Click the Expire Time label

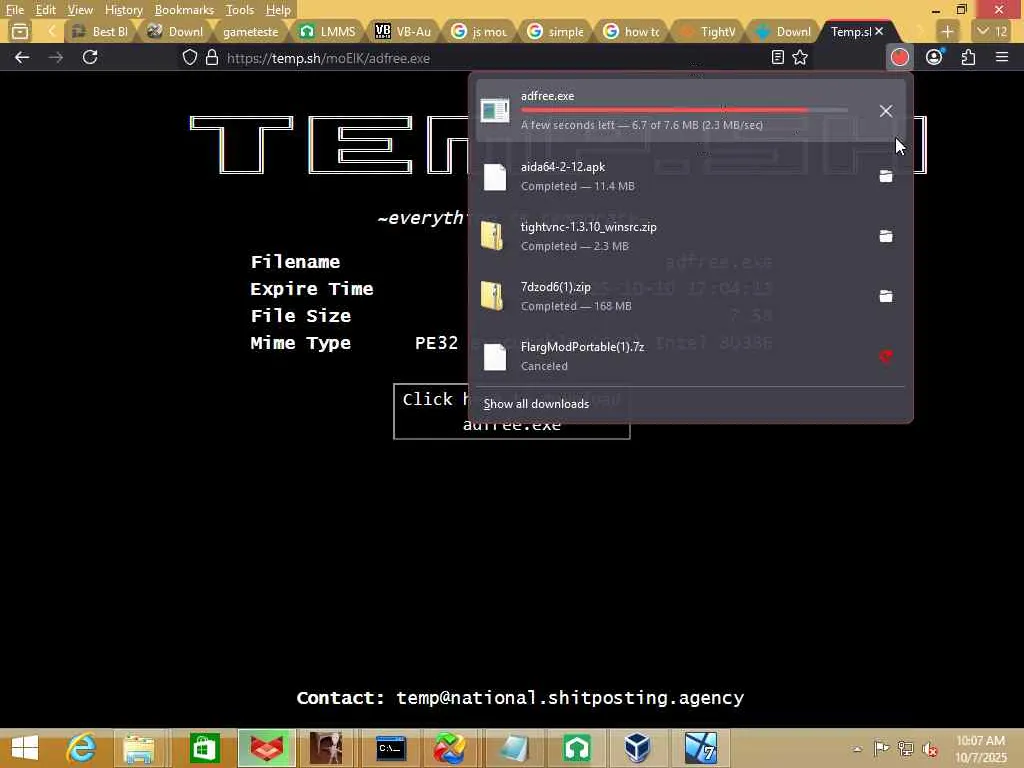tap(312, 289)
